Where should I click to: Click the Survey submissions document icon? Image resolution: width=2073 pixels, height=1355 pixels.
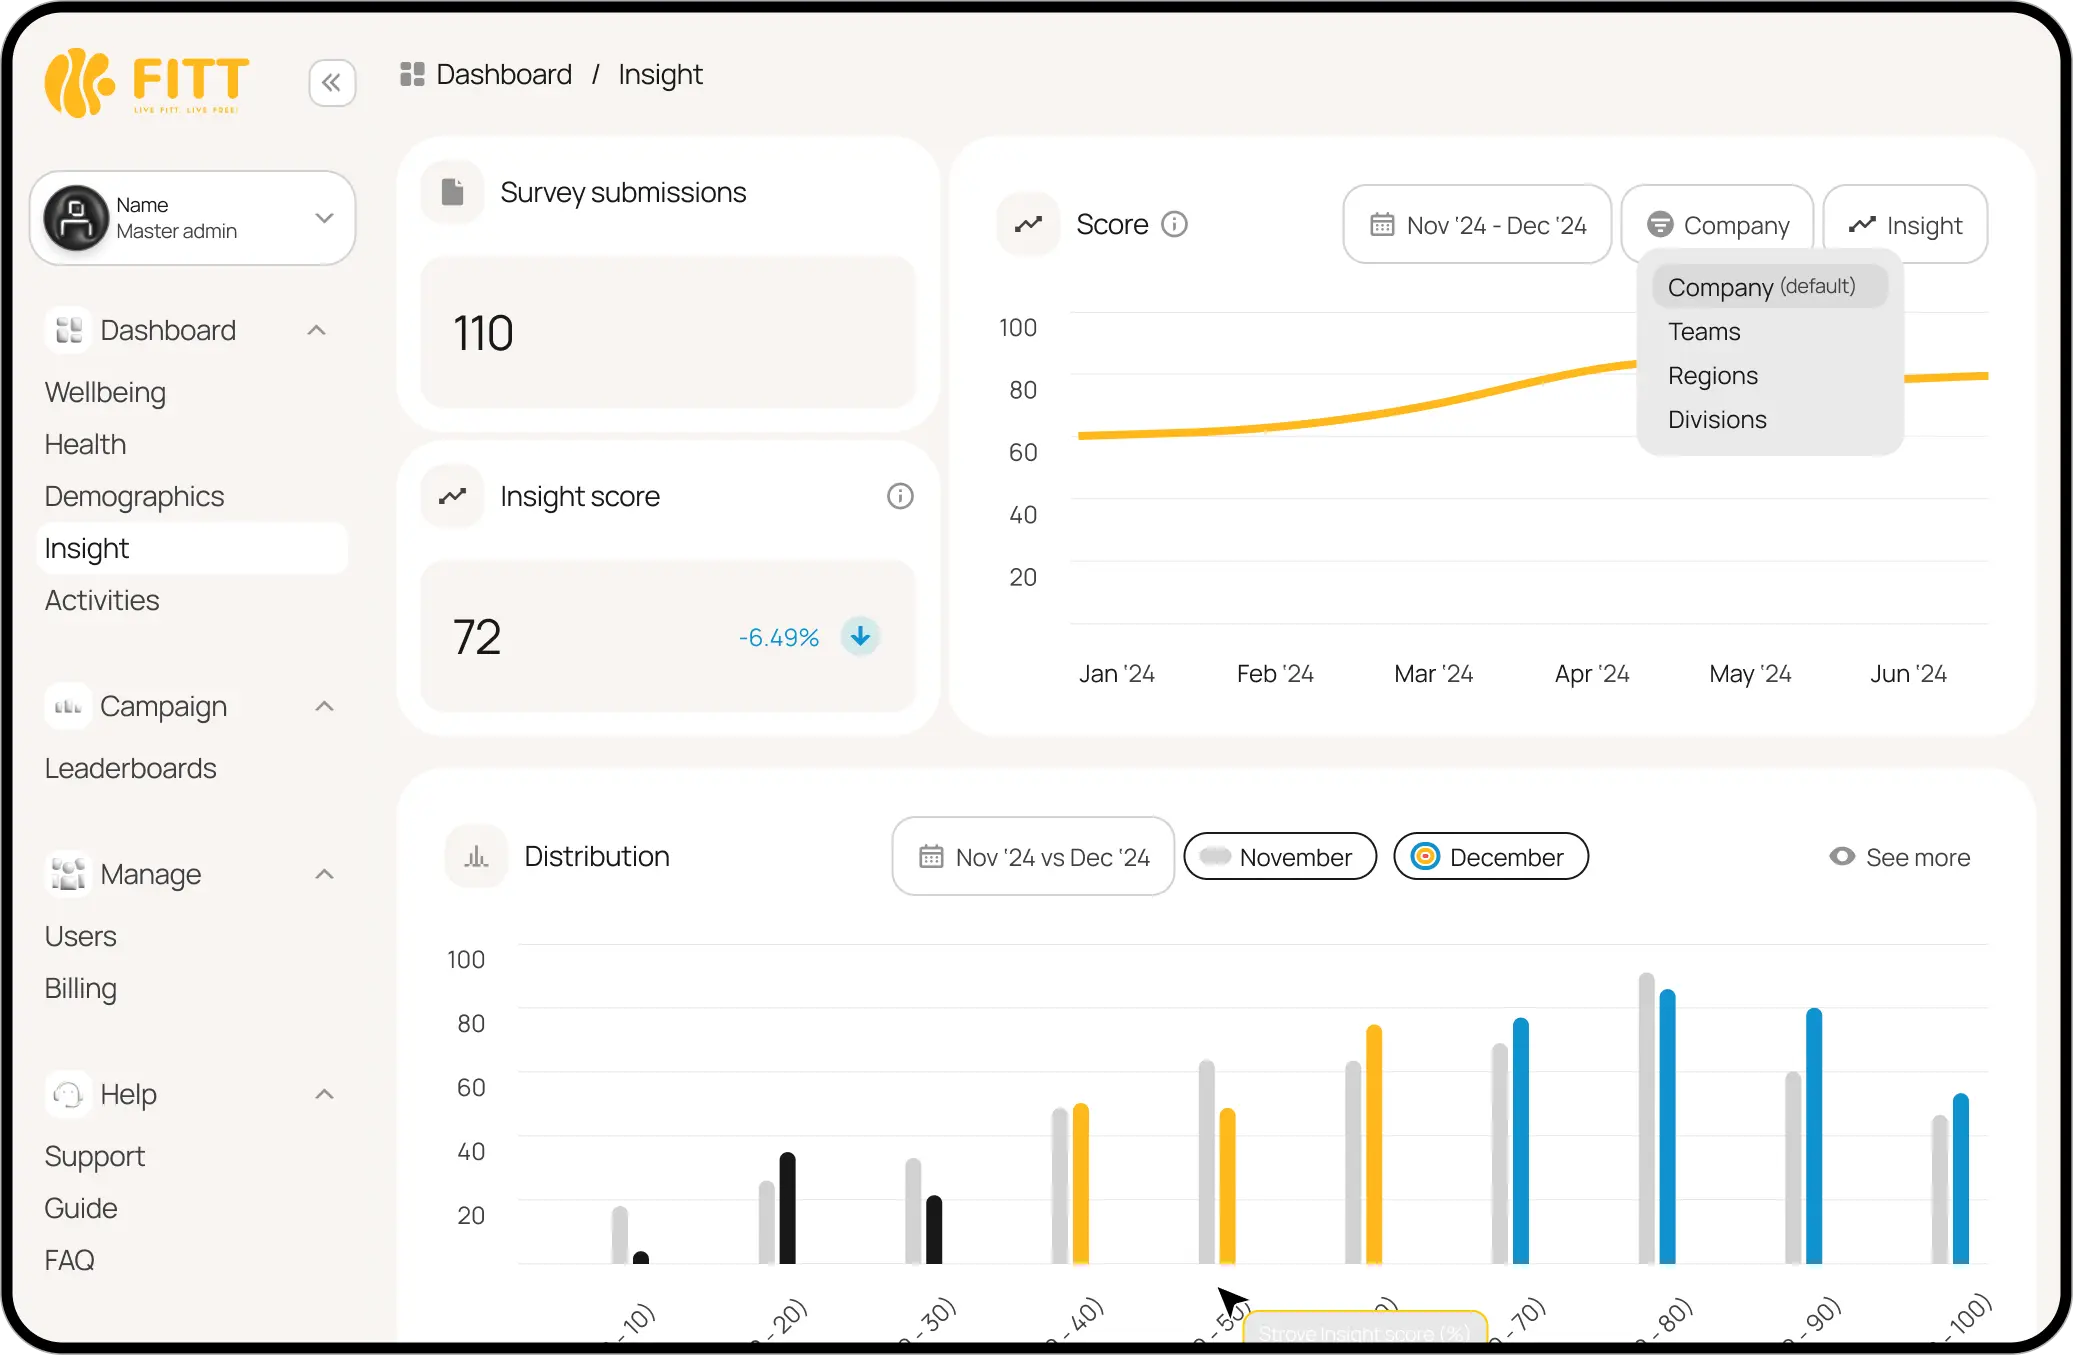[x=452, y=192]
